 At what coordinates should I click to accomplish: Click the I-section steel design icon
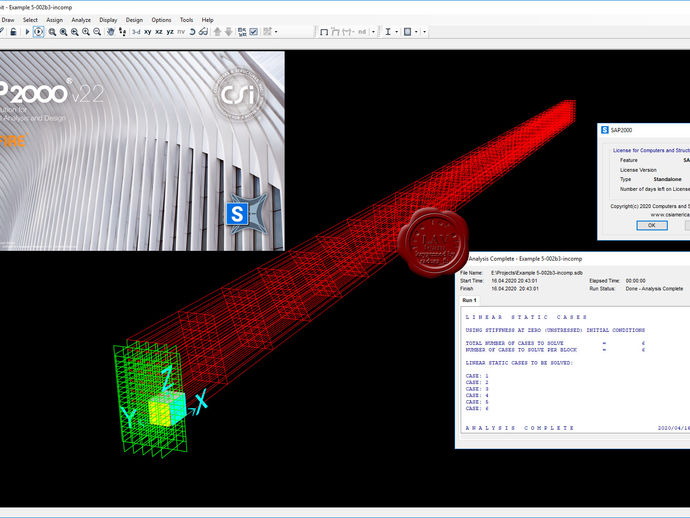point(388,32)
